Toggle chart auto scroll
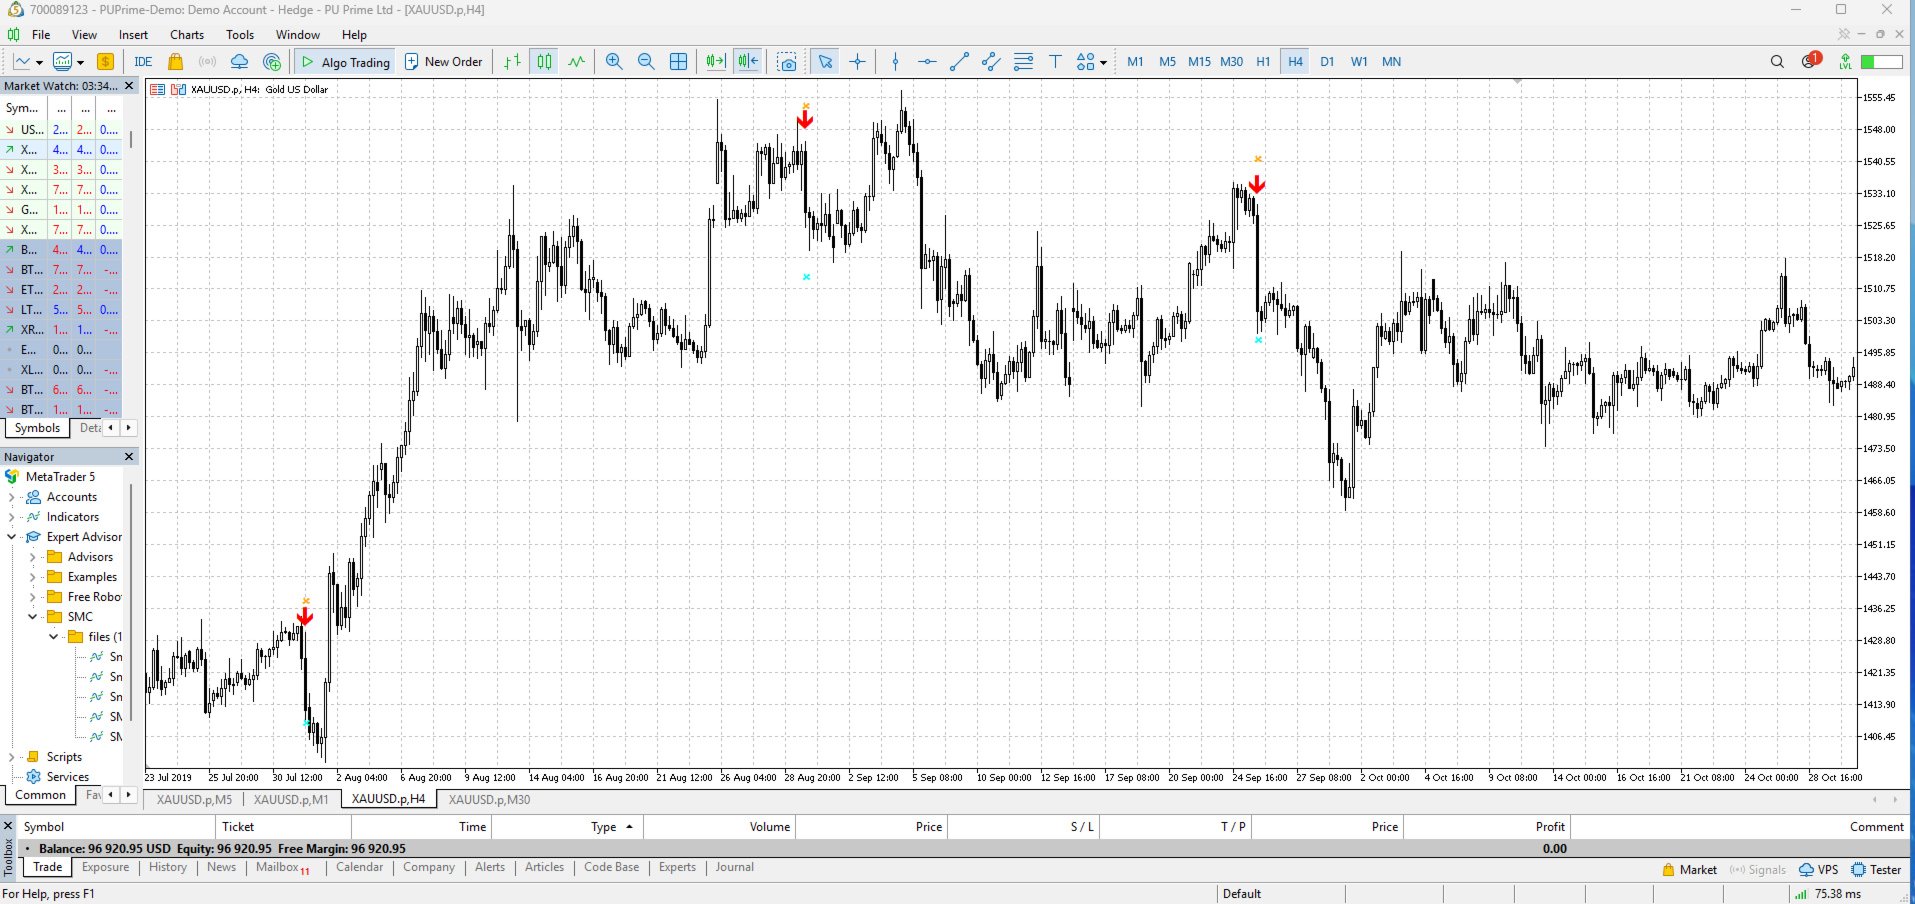 [715, 62]
